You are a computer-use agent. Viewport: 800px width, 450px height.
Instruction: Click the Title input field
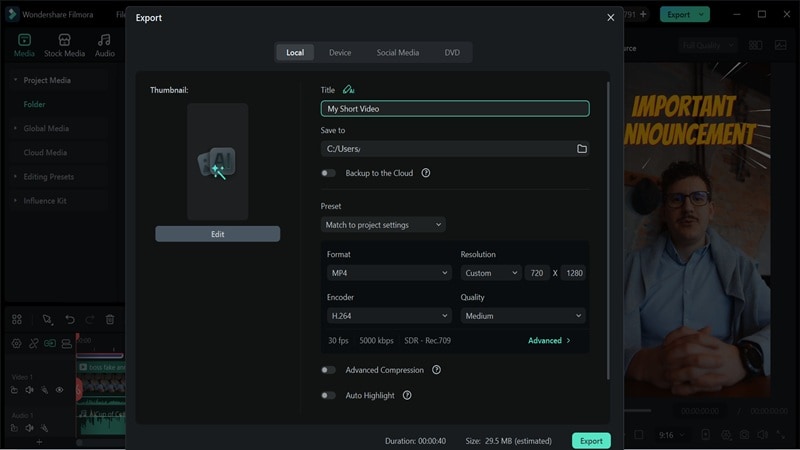click(455, 109)
